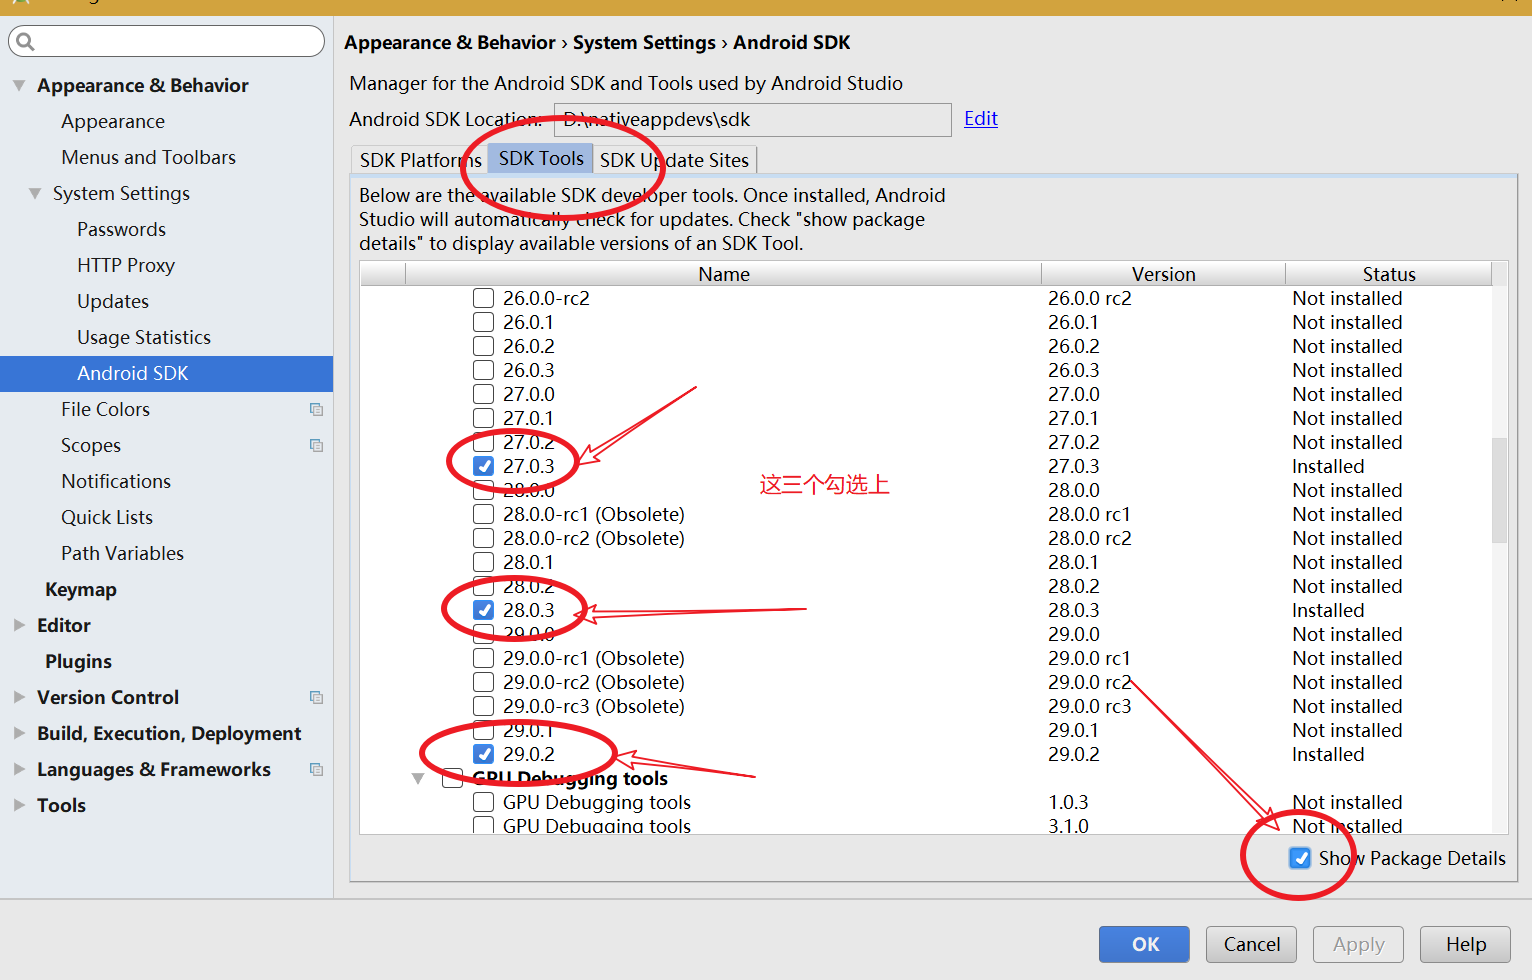Open Menus and Toolbars settings
The width and height of the screenshot is (1532, 980).
(x=148, y=157)
